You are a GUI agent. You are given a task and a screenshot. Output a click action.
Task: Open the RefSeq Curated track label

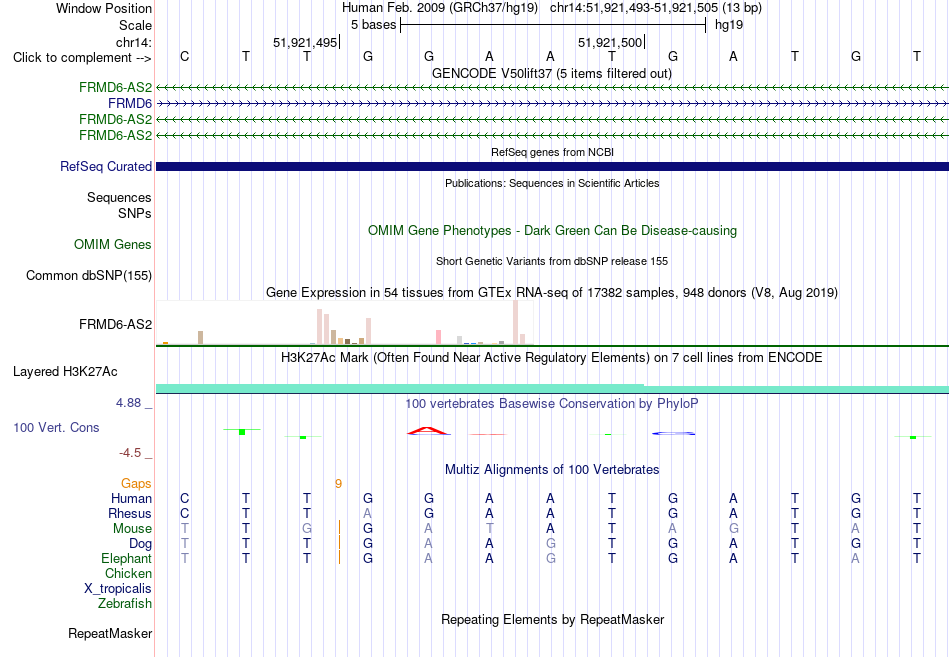106,166
